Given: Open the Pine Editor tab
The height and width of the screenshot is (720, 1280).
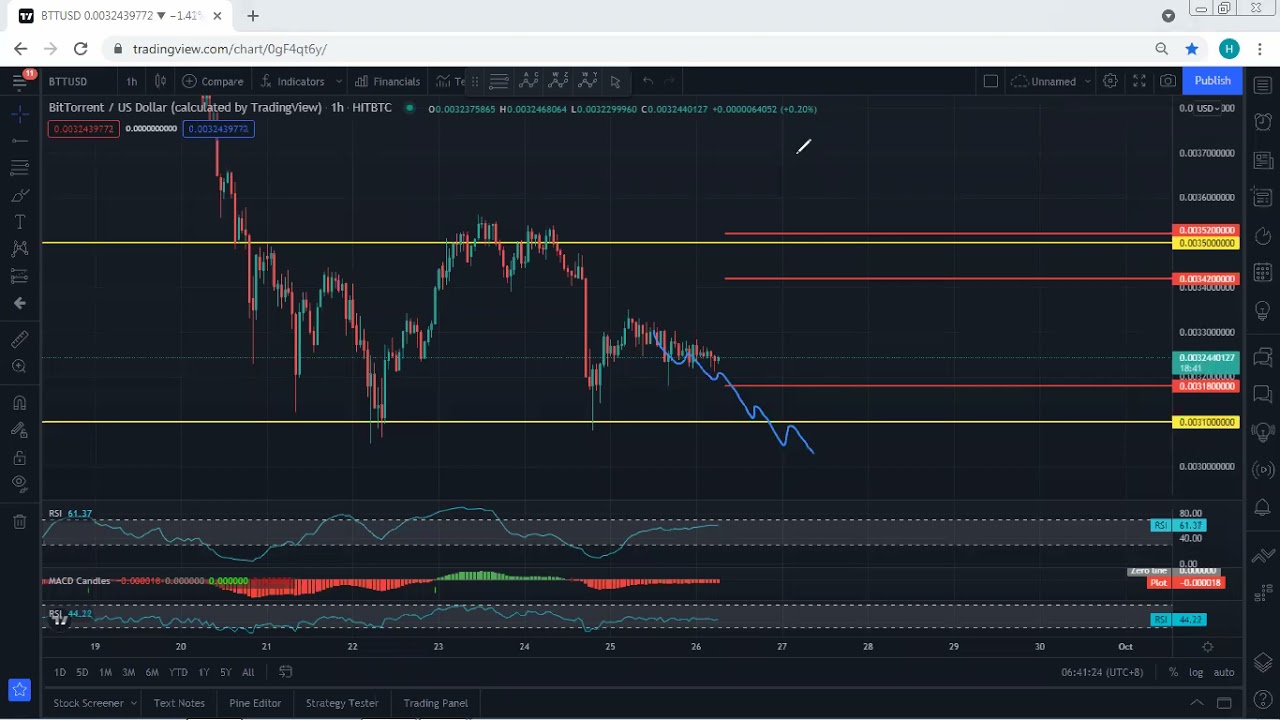Looking at the screenshot, I should pyautogui.click(x=255, y=703).
